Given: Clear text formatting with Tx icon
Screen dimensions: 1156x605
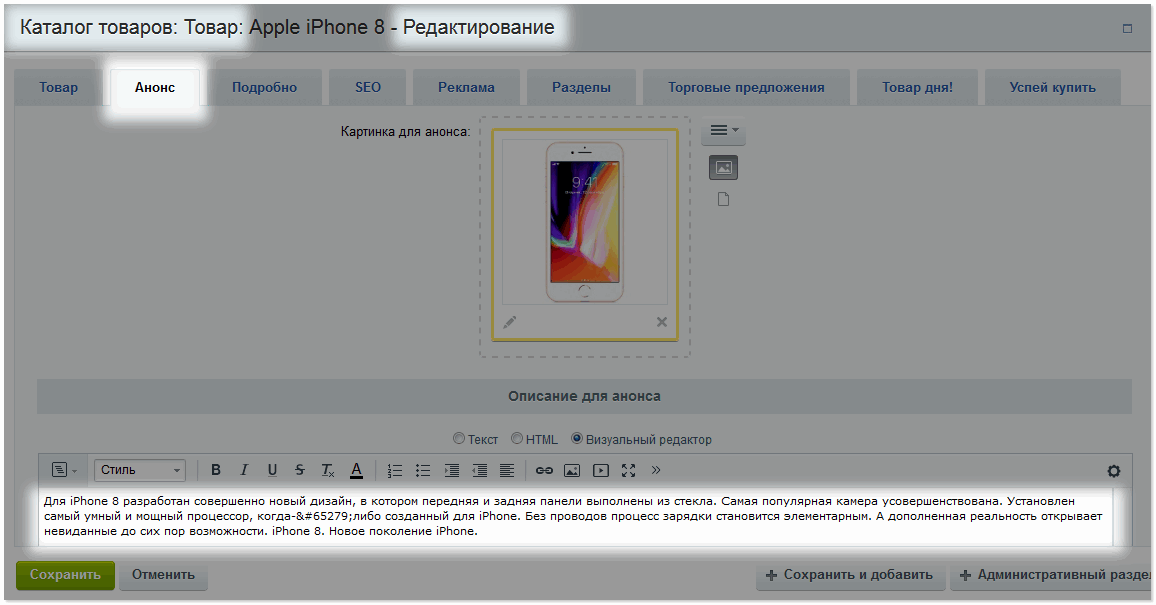Looking at the screenshot, I should 327,470.
